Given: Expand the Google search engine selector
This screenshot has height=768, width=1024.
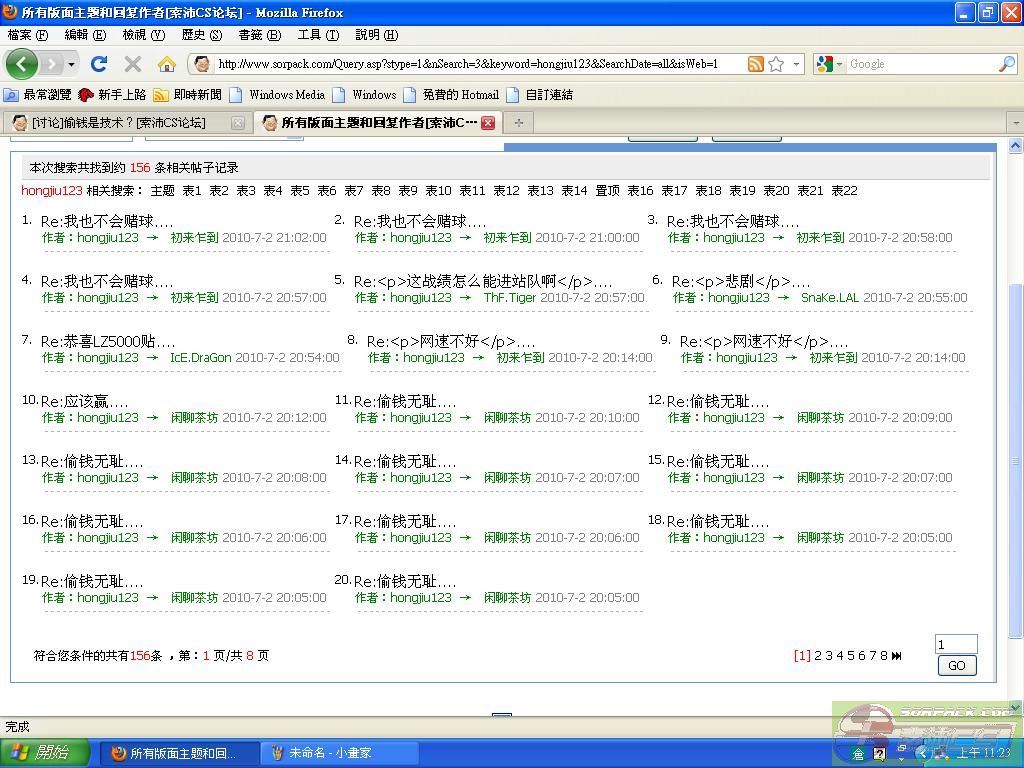Looking at the screenshot, I should coord(840,64).
